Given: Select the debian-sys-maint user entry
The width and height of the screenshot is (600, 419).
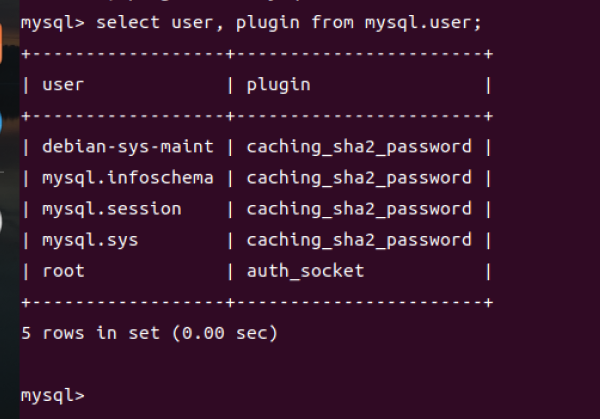Looking at the screenshot, I should pos(127,147).
